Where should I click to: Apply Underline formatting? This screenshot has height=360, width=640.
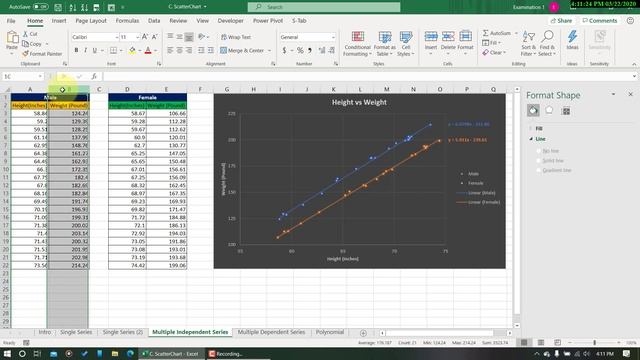[95, 50]
